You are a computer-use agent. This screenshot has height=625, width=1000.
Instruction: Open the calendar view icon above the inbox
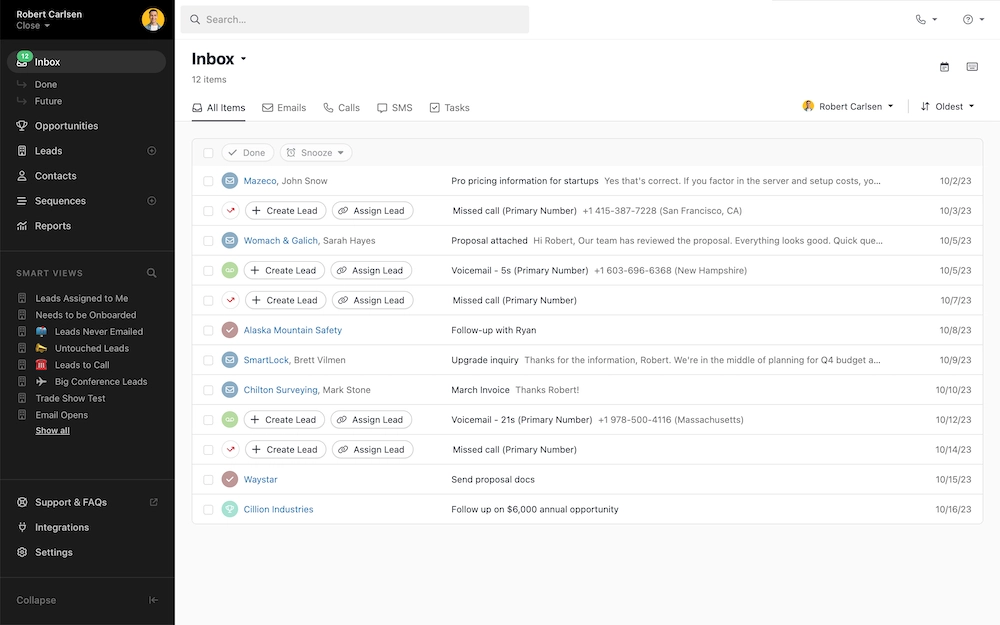tap(944, 65)
